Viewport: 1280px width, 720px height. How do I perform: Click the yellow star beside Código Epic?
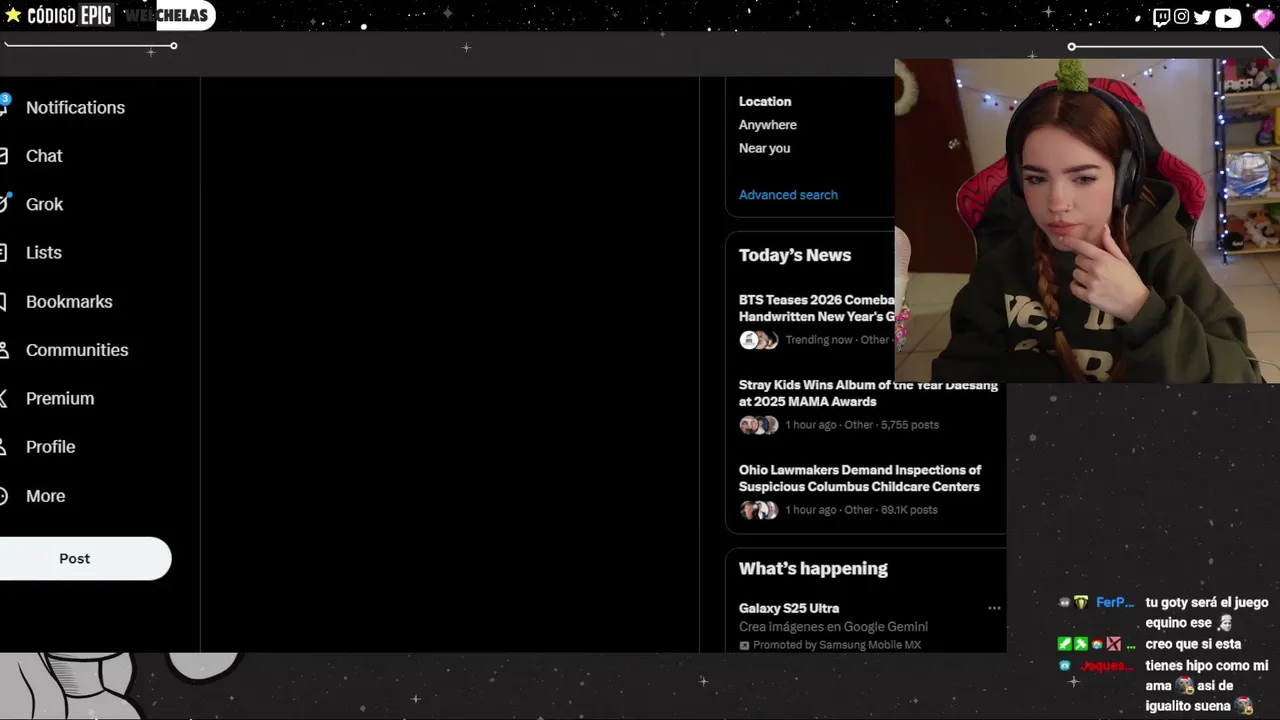coord(13,15)
